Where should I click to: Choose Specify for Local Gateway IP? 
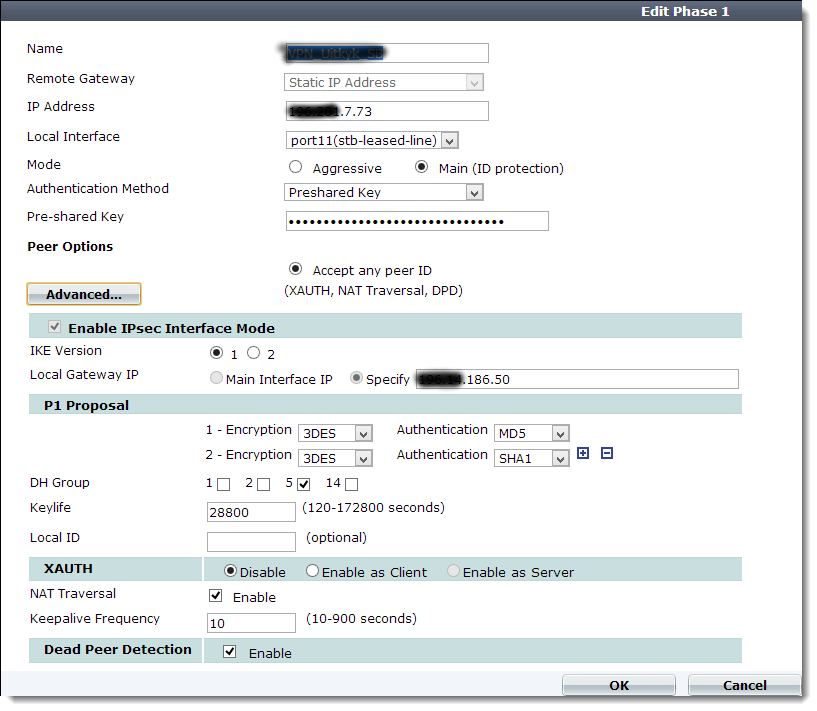[x=356, y=378]
